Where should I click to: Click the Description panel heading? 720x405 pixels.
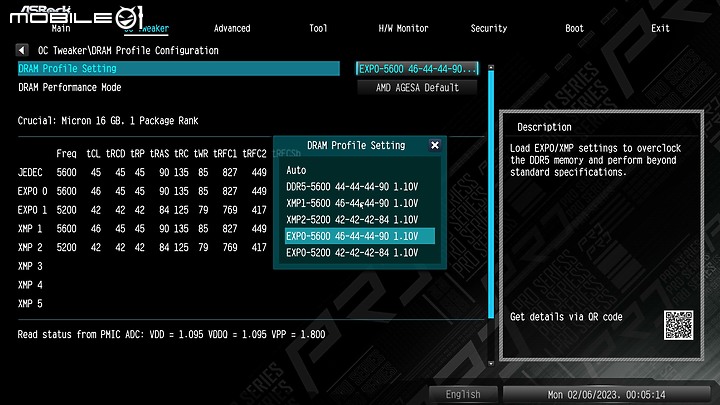pos(544,127)
